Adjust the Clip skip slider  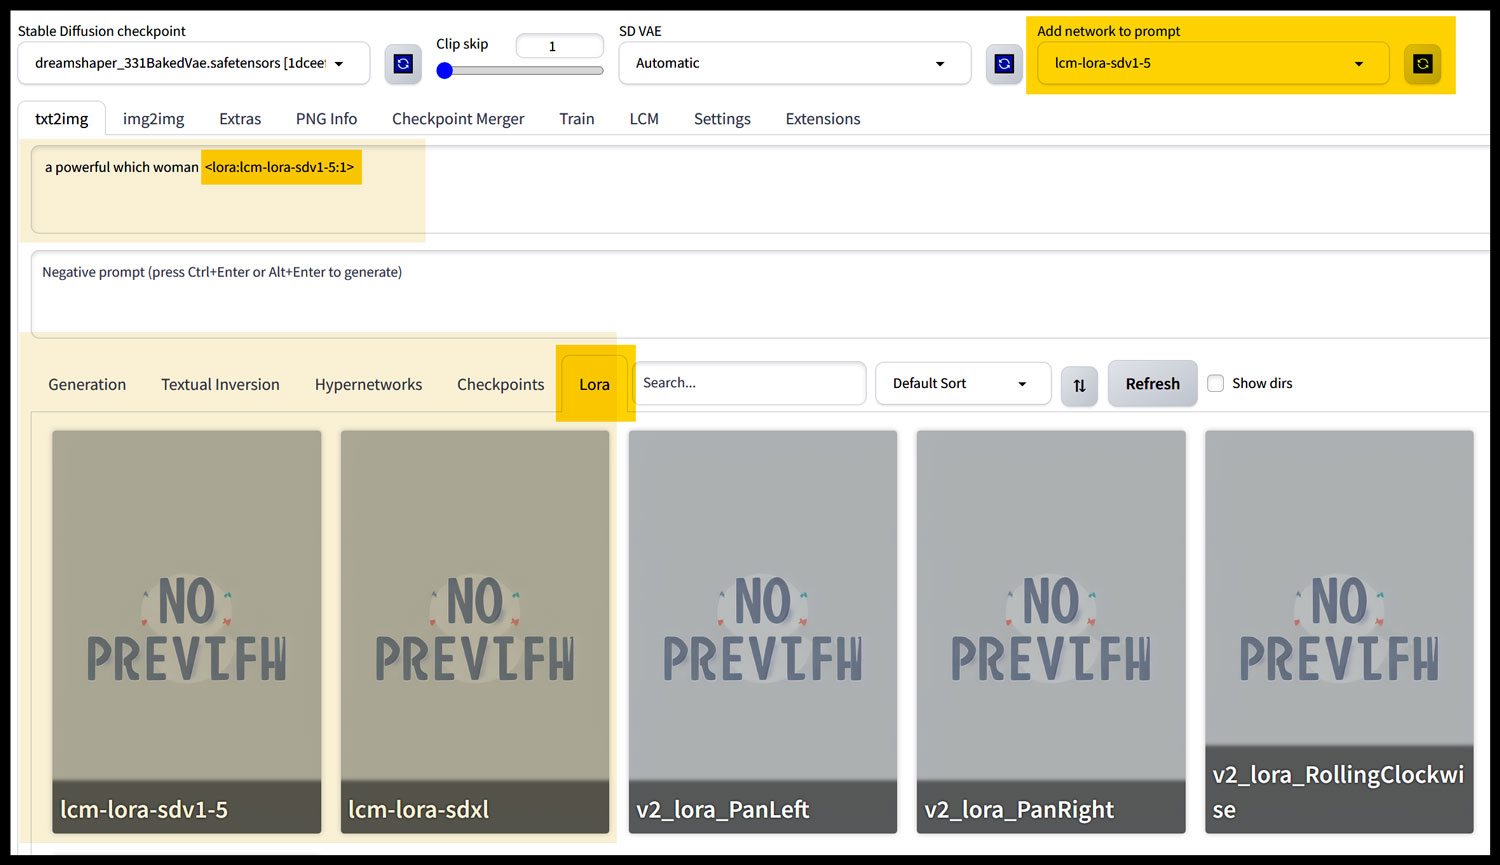click(x=520, y=71)
